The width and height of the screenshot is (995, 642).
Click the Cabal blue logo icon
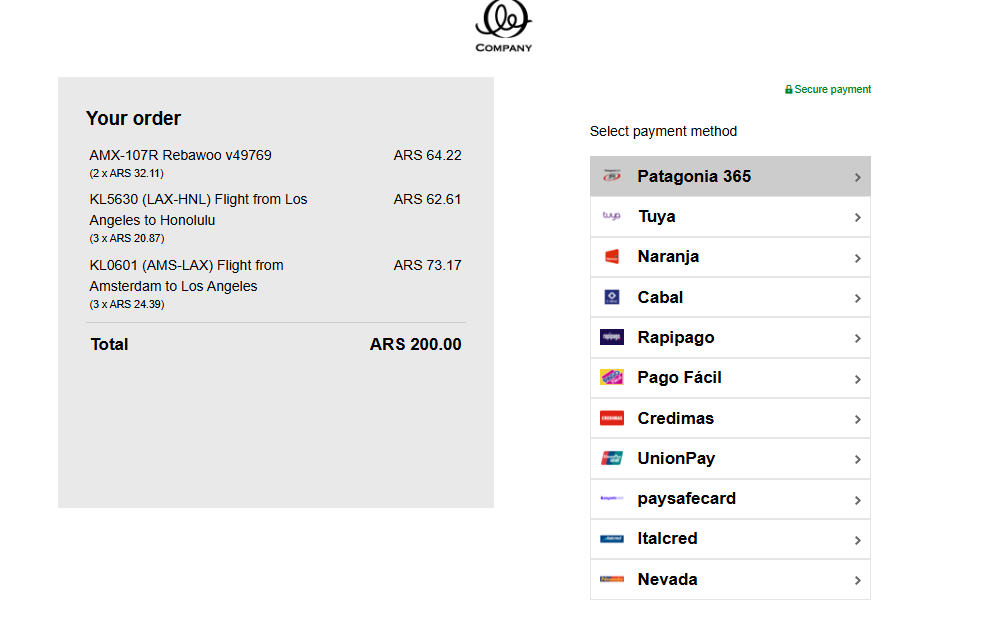point(612,297)
